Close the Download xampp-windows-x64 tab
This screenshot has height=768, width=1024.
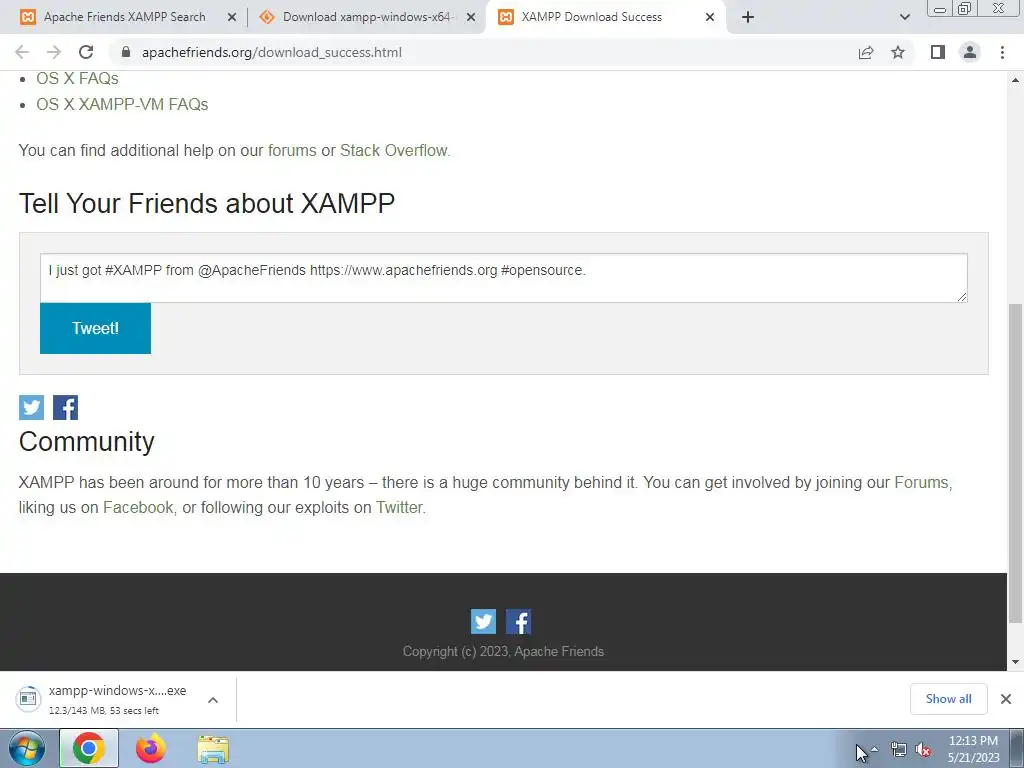(x=471, y=18)
